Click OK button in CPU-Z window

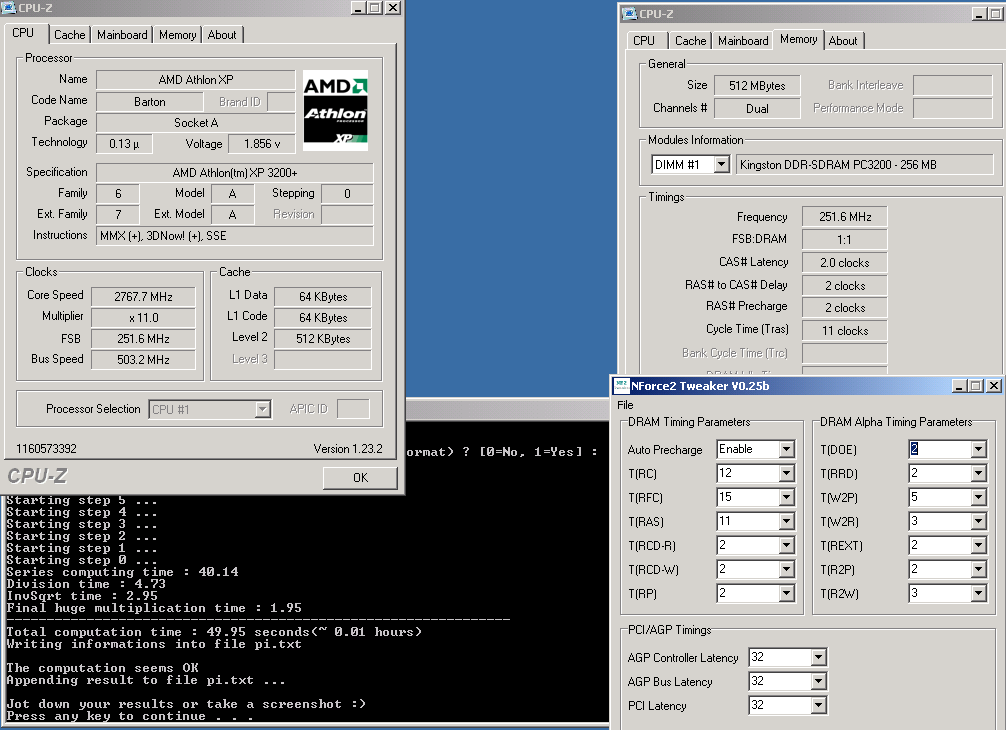pos(360,477)
